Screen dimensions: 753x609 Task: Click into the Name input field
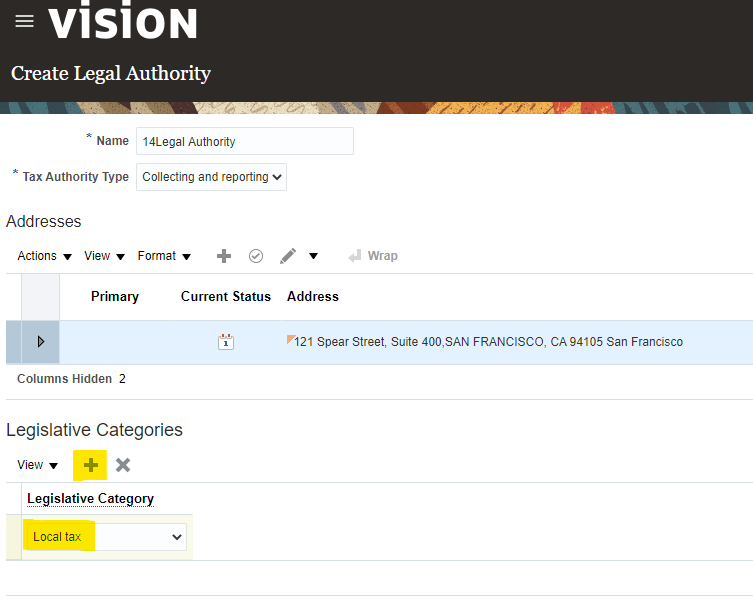[244, 141]
